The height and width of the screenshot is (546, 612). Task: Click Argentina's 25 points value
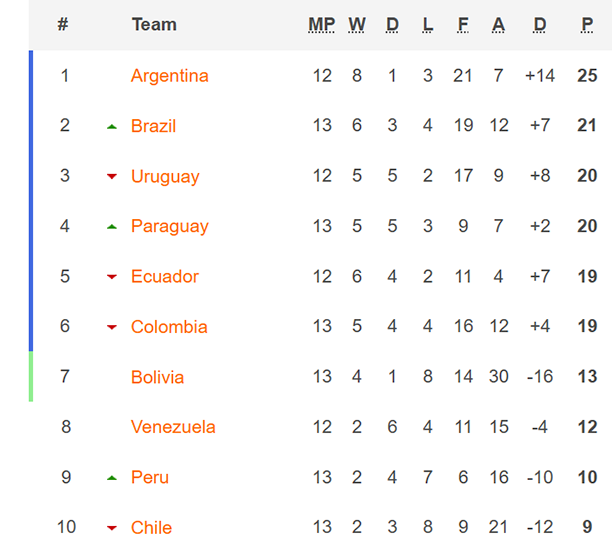pyautogui.click(x=587, y=76)
